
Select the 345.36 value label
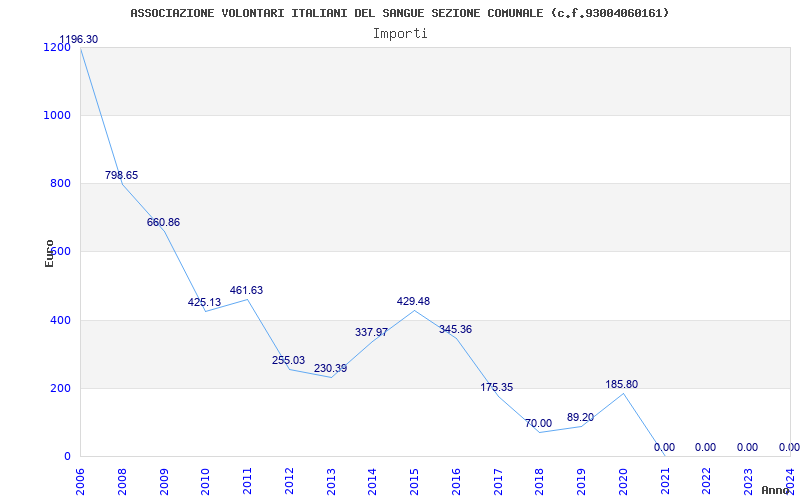(x=455, y=329)
